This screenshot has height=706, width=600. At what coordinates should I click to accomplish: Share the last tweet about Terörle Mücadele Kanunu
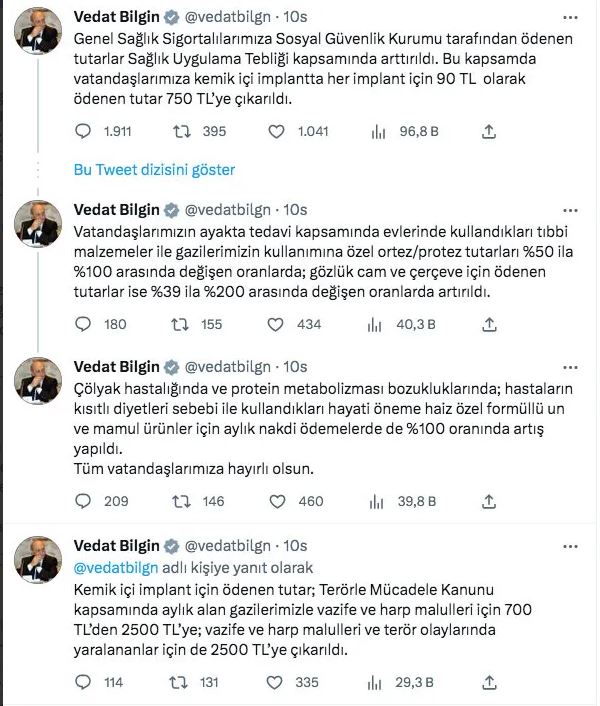point(489,681)
